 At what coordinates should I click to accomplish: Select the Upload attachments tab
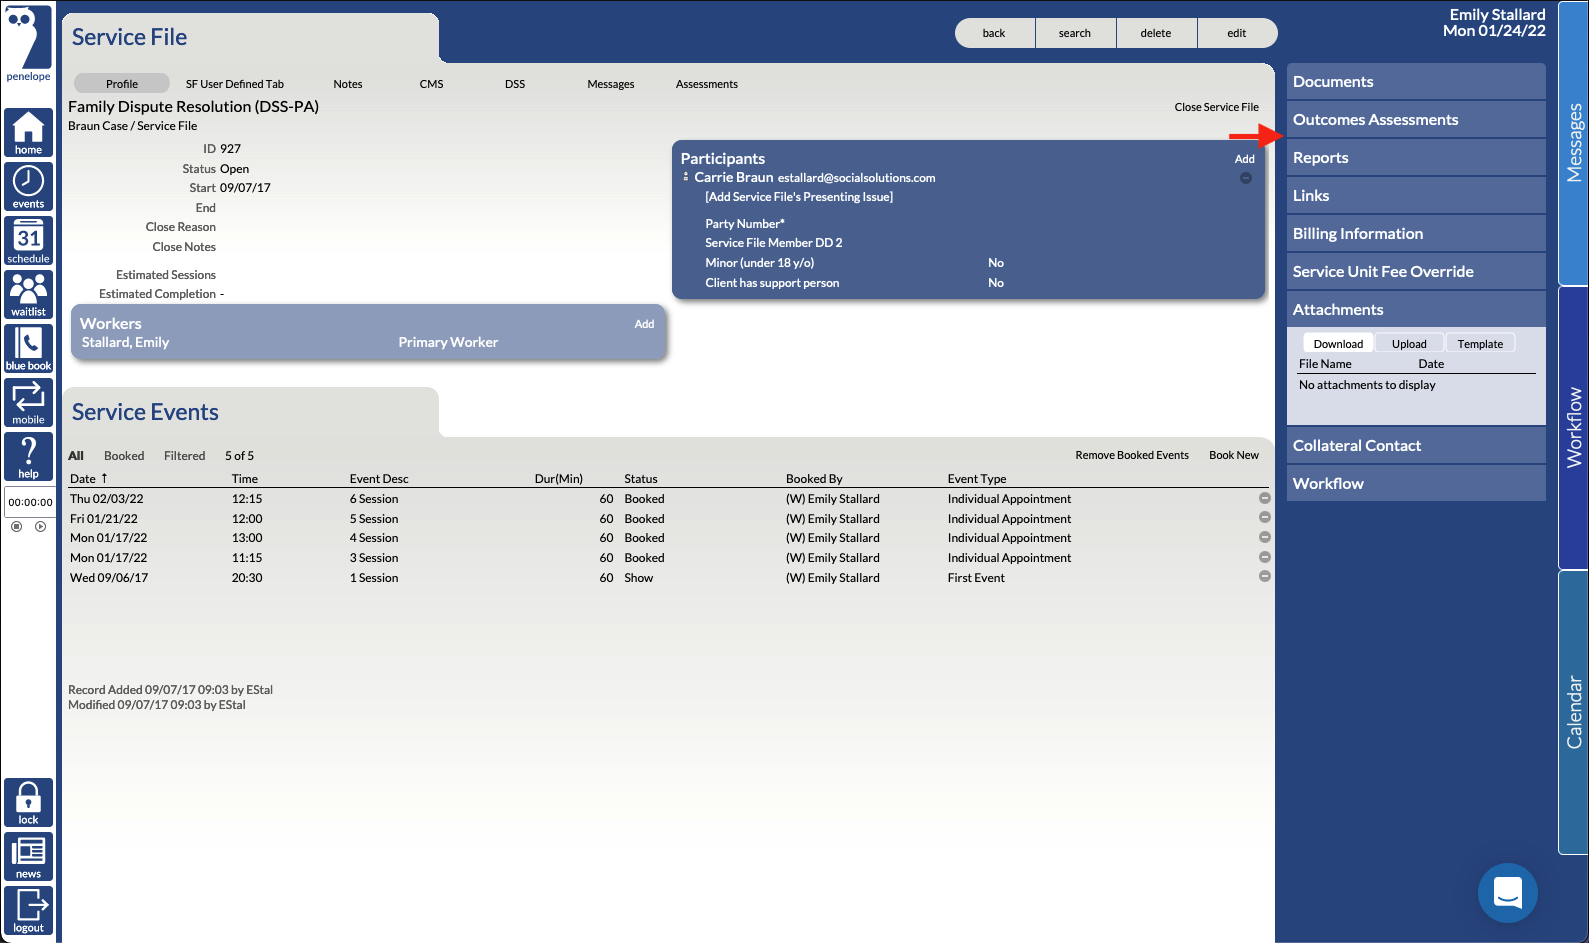tap(1409, 344)
